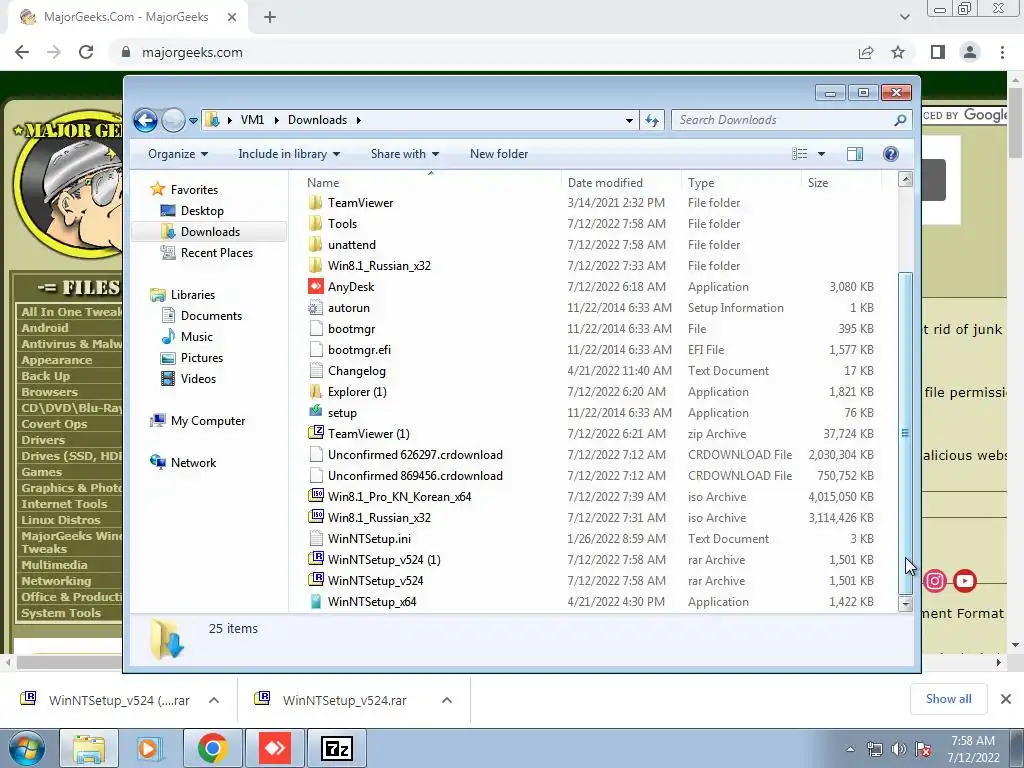1024x768 pixels.
Task: Click the file list scroll-down arrow
Action: pyautogui.click(x=905, y=604)
